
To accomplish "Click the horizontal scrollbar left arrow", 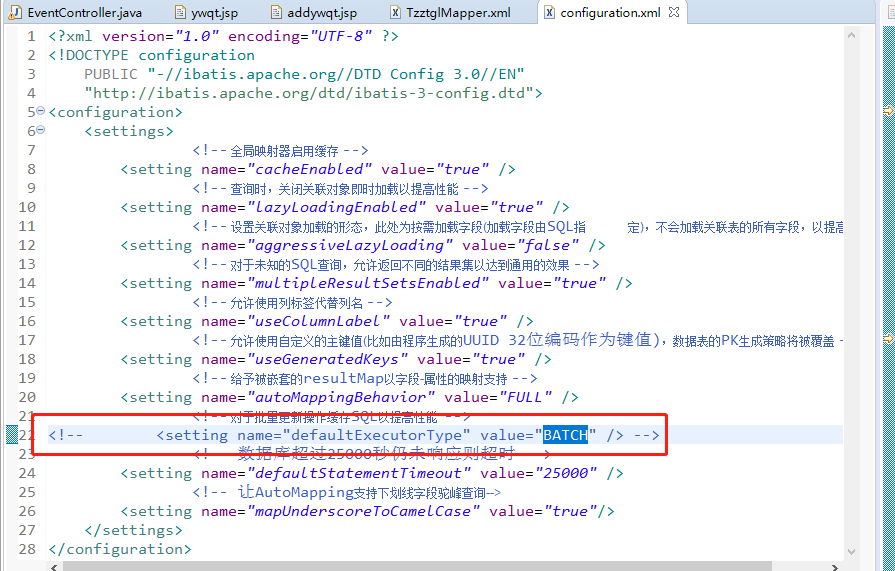I will [x=54, y=567].
